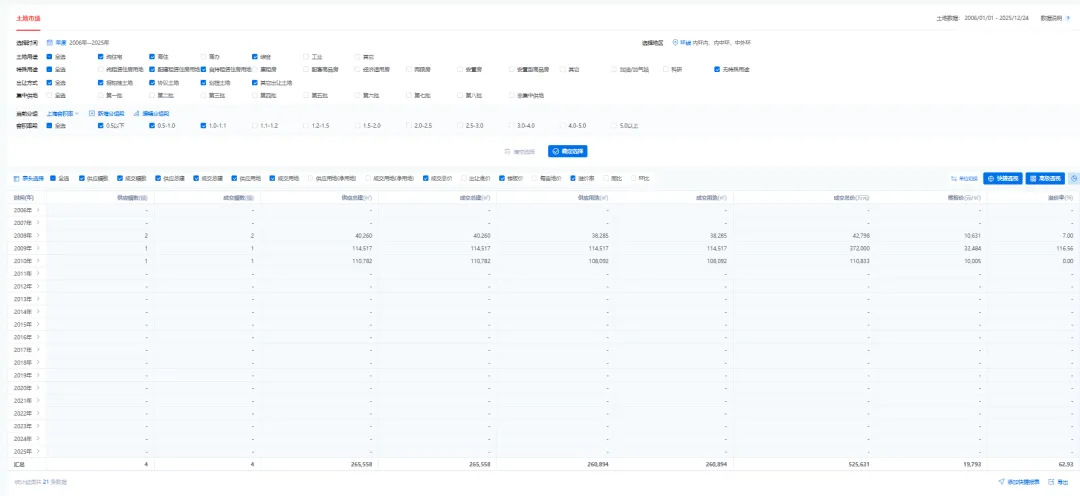1080x496 pixels.
Task: Click the 525,631 summary total price
Action: [x=858, y=464]
